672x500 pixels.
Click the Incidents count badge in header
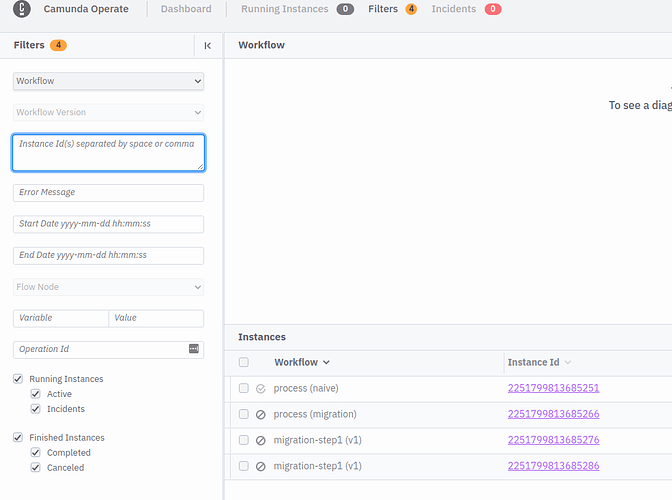(x=493, y=9)
